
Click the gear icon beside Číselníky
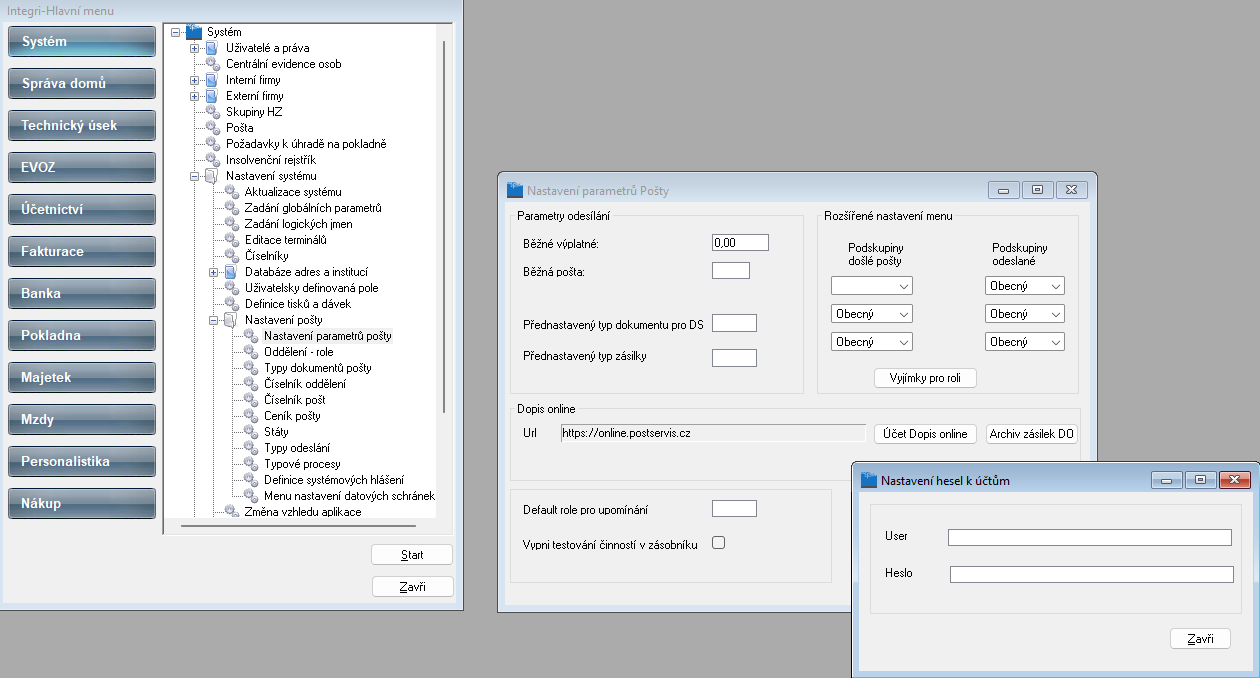click(x=231, y=256)
